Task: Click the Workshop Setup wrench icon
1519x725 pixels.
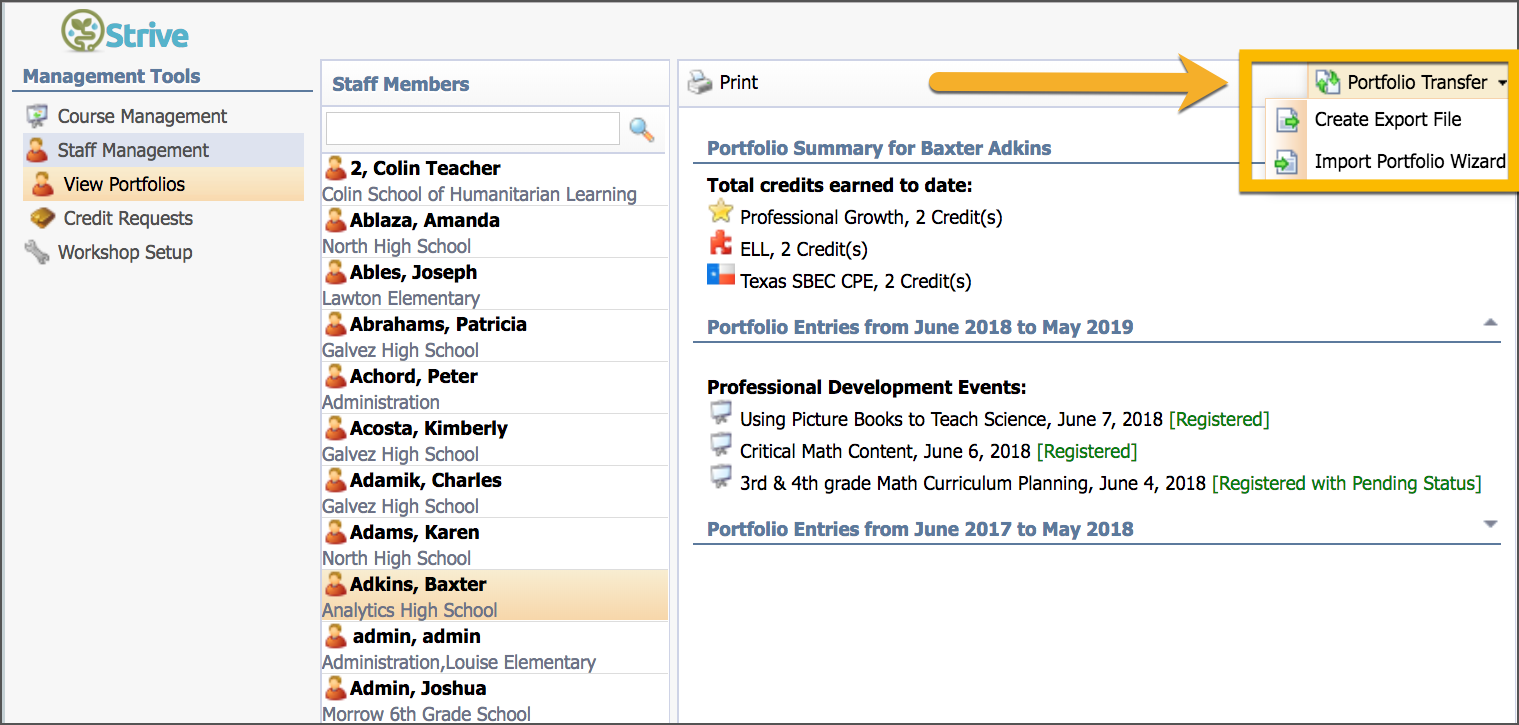Action: point(37,252)
